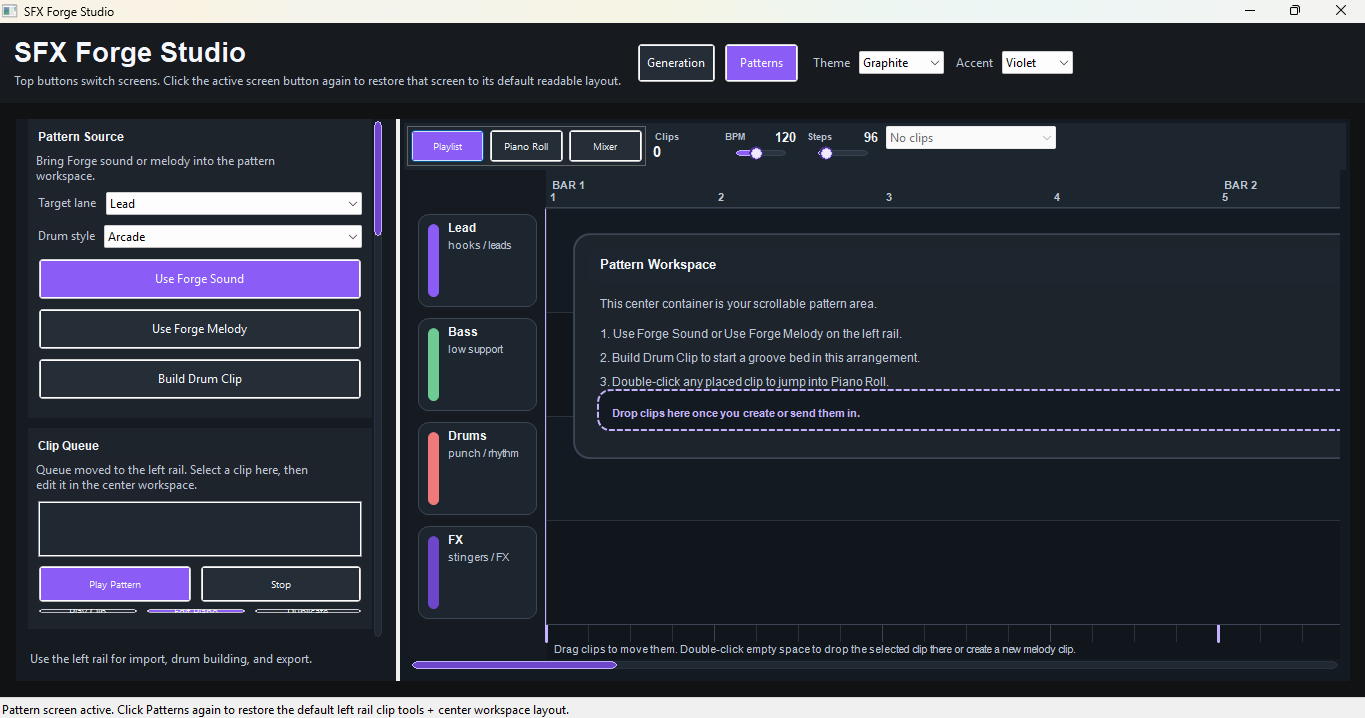This screenshot has height=718, width=1365.
Task: Select the Drums lane card
Action: (478, 468)
